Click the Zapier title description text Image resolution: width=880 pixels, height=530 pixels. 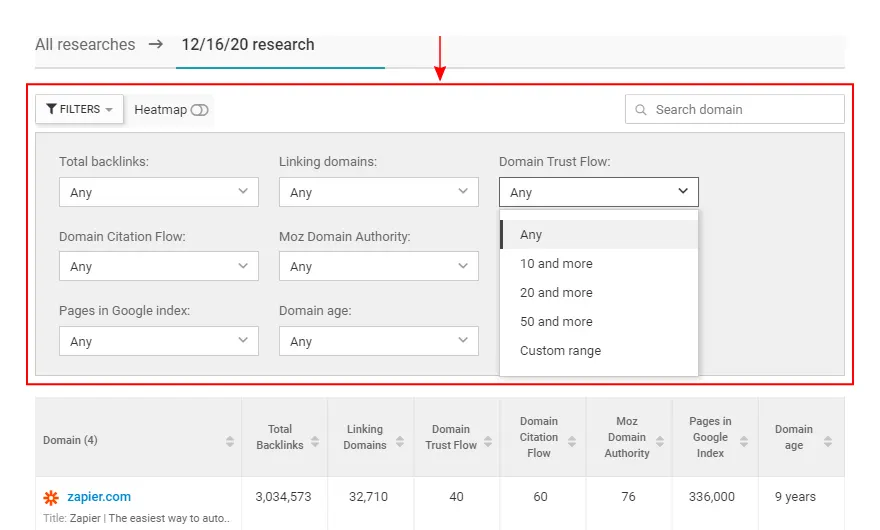click(x=136, y=518)
